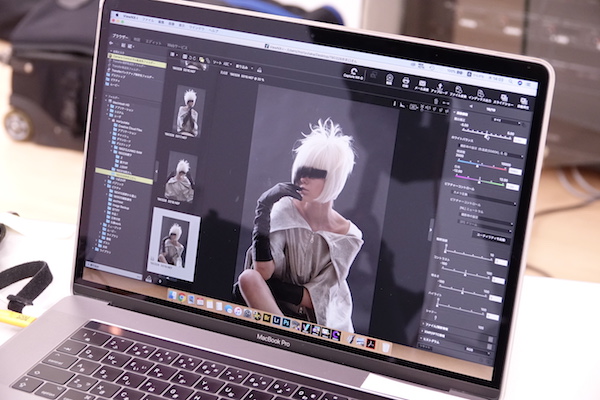Screen dimensions: 600x400
Task: Click the exposure compensation slider
Action: 485,134
